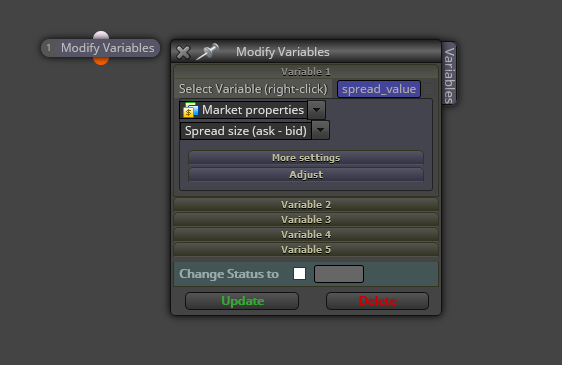Click the Market properties coins icon

190,110
